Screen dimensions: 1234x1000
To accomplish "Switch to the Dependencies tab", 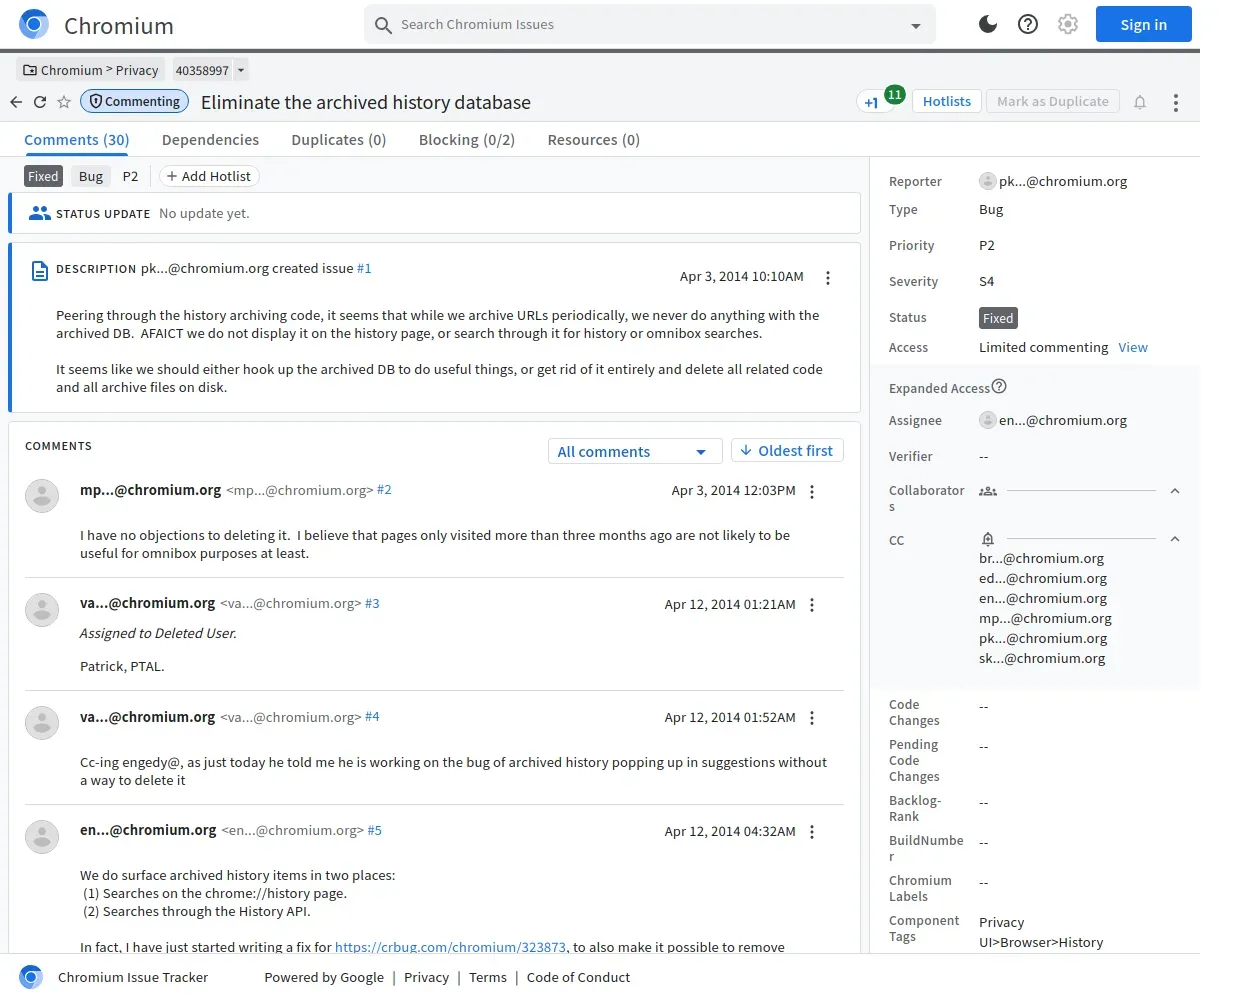I will [x=210, y=140].
